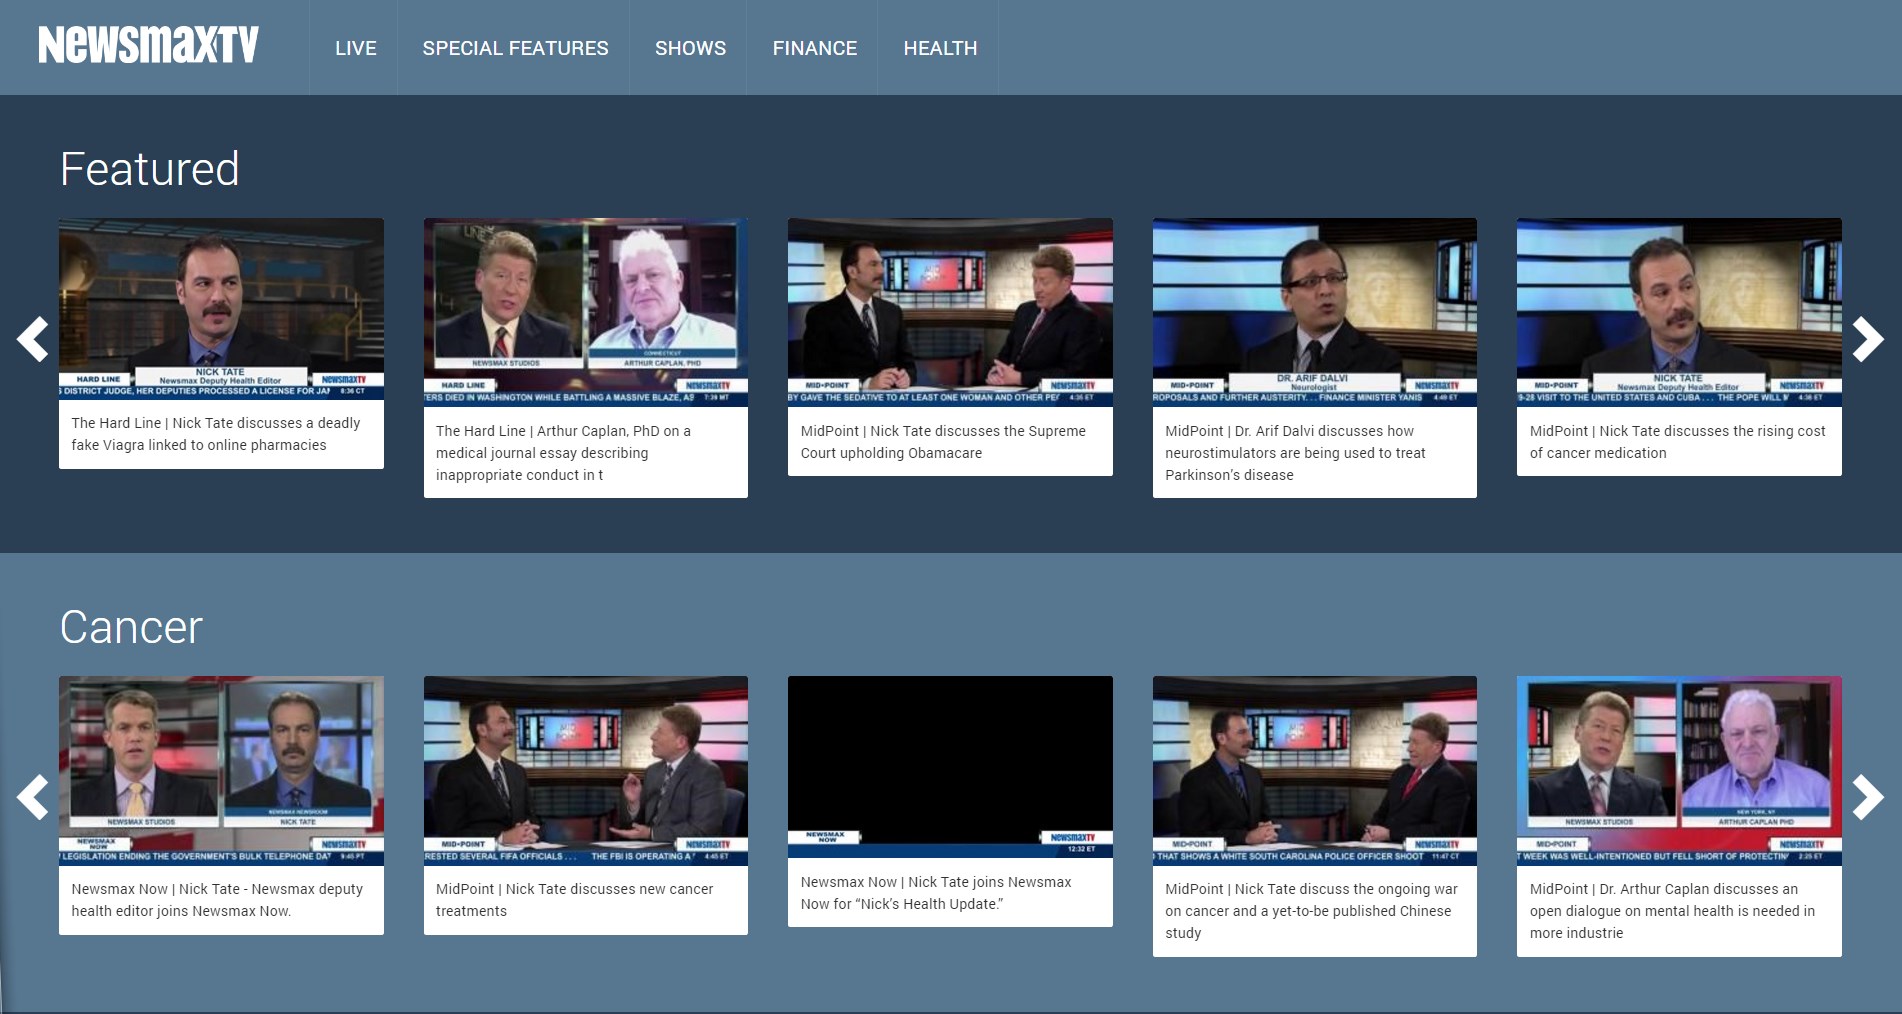1902x1014 pixels.
Task: Play the Newsmax deputy health editor video thumbnail
Action: (x=221, y=770)
